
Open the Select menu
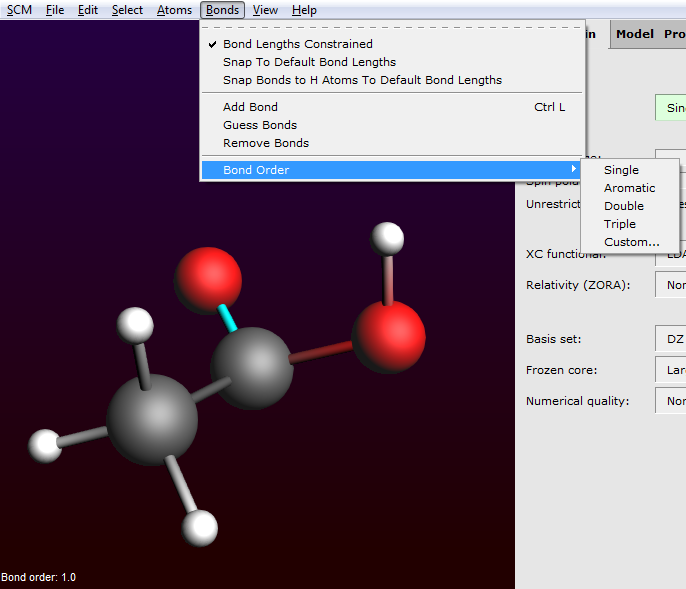coord(127,10)
